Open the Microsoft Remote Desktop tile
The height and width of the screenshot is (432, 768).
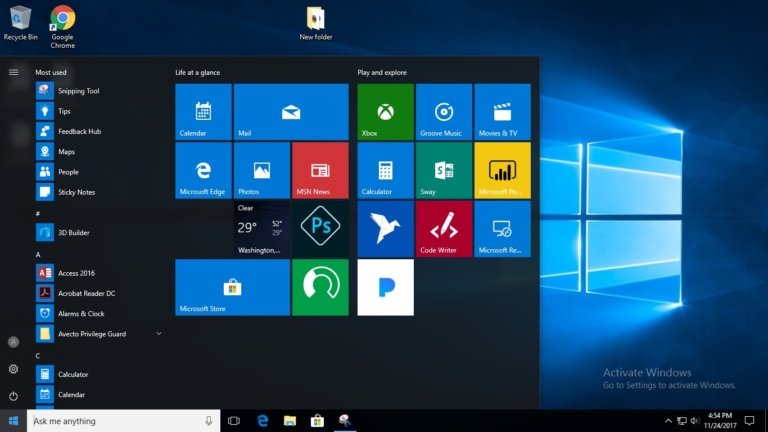coord(502,229)
